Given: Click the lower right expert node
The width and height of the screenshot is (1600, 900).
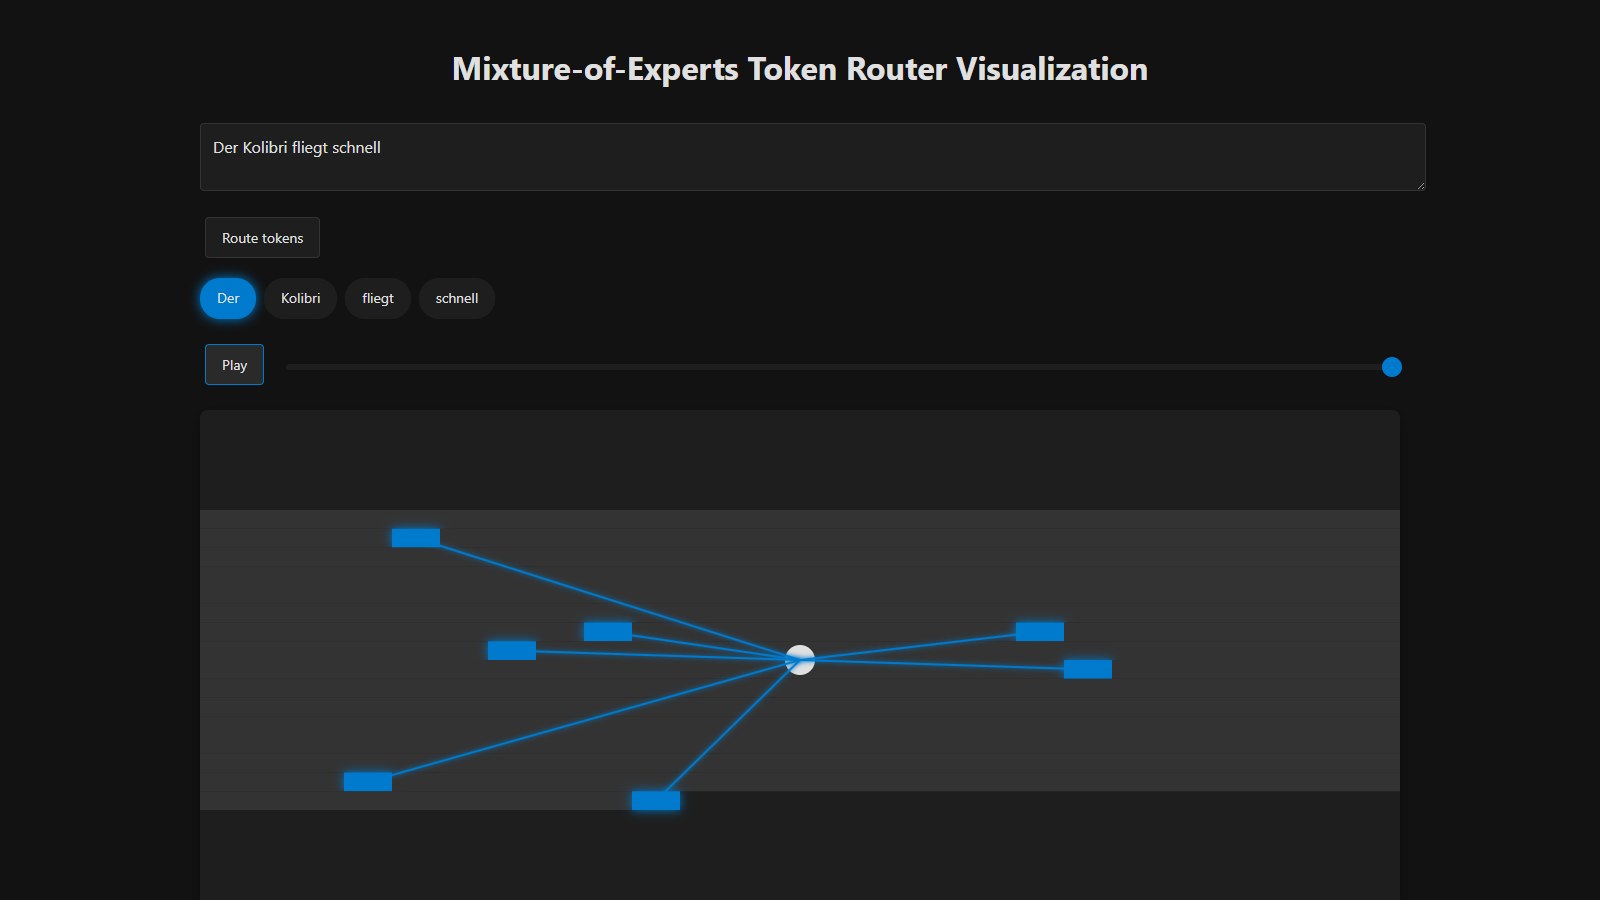Looking at the screenshot, I should click(1088, 669).
